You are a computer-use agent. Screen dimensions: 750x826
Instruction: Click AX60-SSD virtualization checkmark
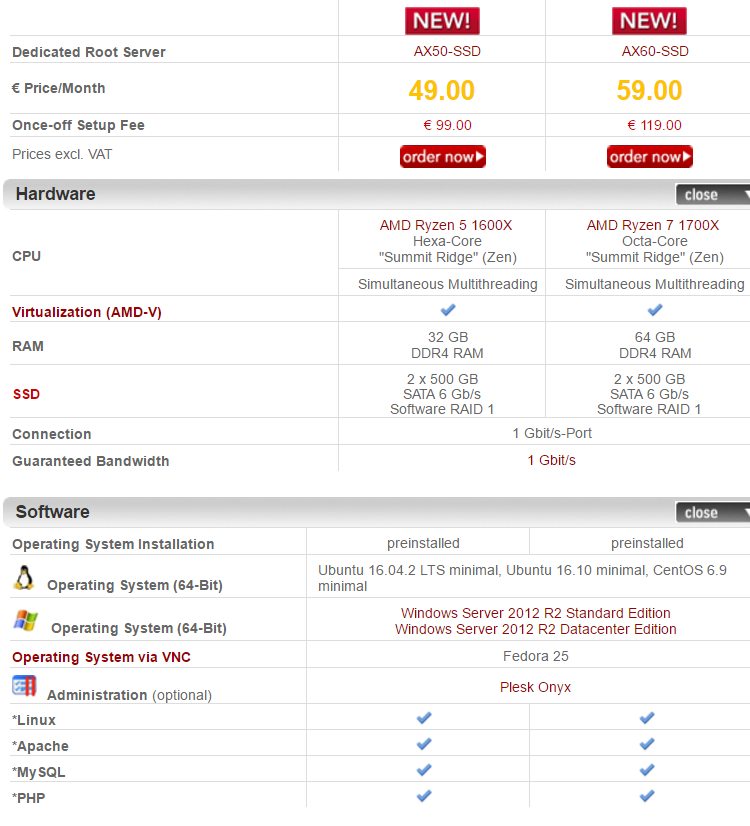coord(655,310)
